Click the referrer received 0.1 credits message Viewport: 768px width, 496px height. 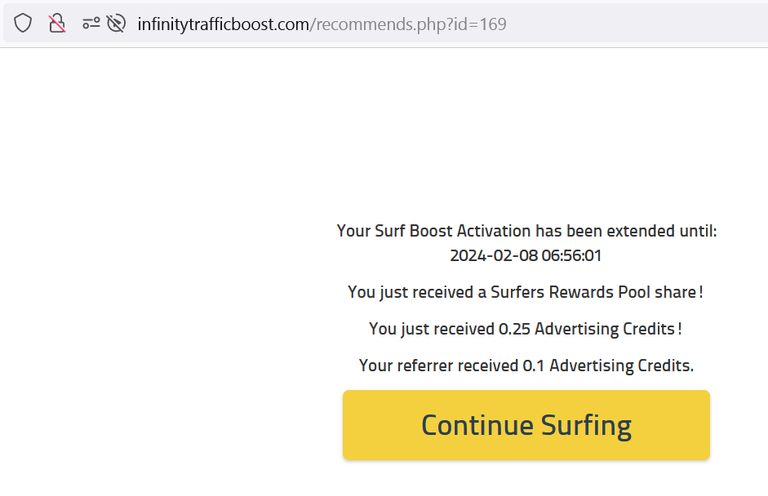tap(526, 365)
